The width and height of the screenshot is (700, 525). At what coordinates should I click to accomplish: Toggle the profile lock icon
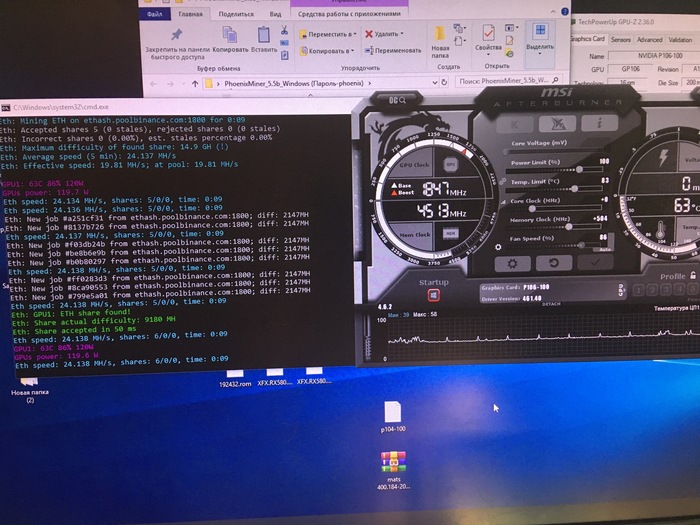[693, 275]
